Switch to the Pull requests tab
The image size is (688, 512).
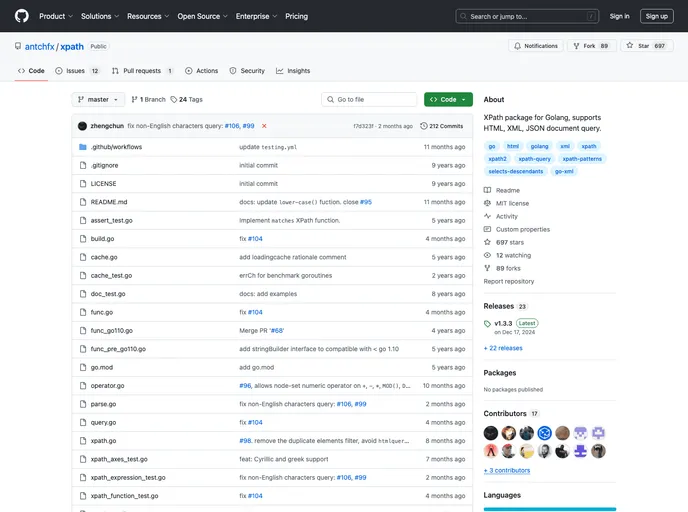[142, 71]
